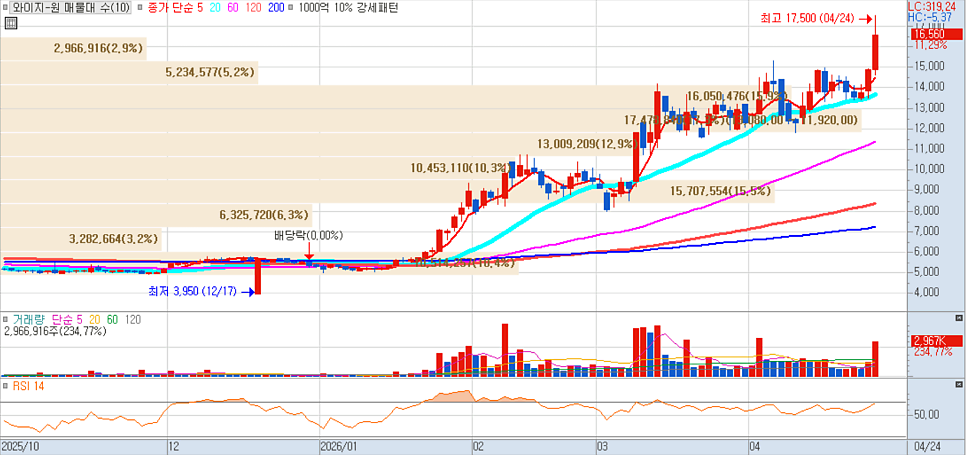
Task: Click the 04 month label on time axis
Action: coord(755,445)
